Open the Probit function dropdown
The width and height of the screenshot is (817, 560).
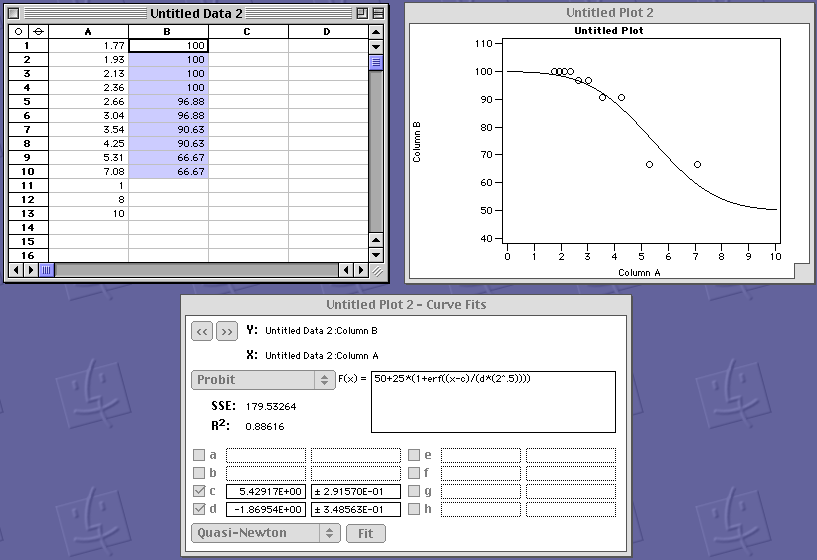pyautogui.click(x=263, y=380)
